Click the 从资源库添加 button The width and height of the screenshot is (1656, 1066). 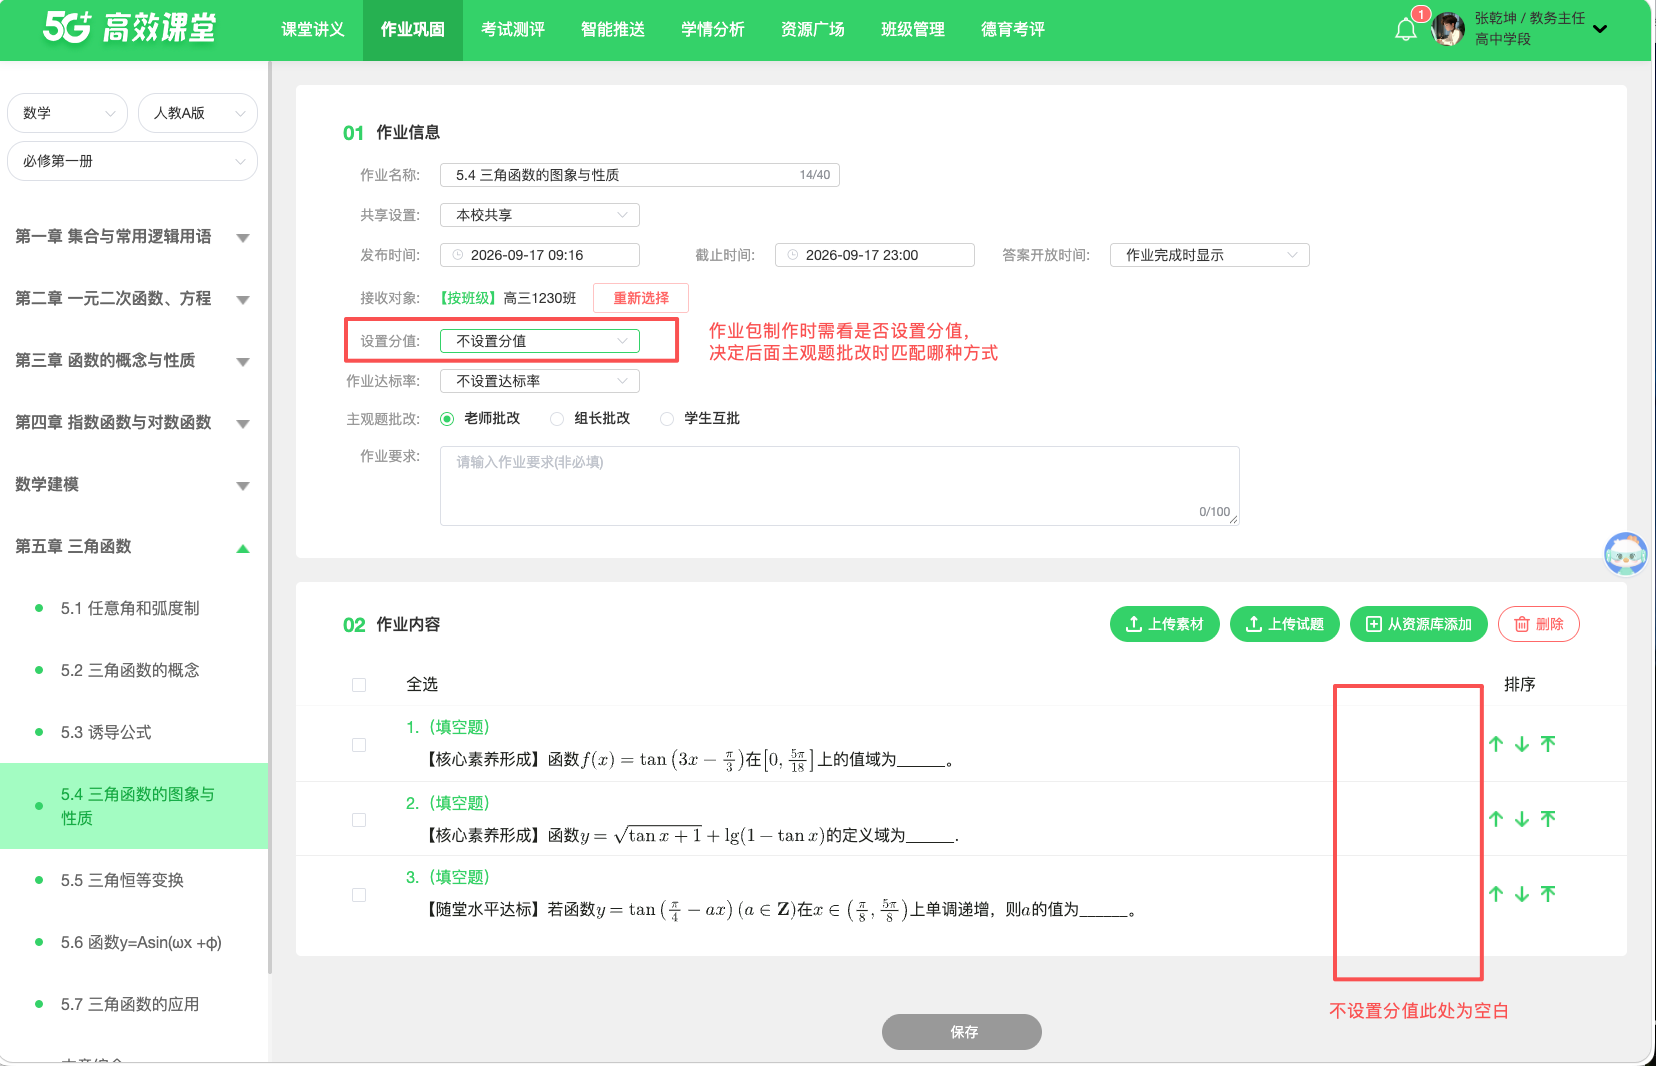tap(1419, 624)
